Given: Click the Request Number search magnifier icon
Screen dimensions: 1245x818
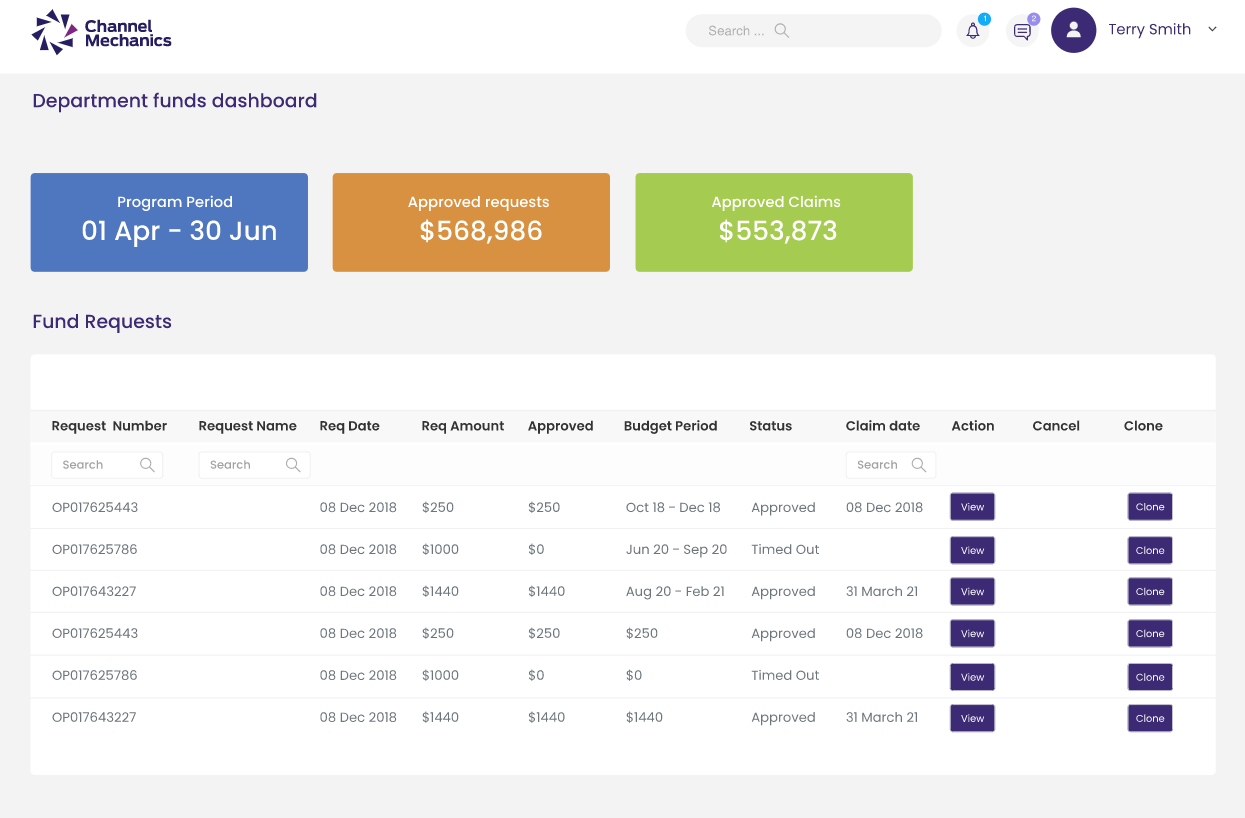Looking at the screenshot, I should coord(147,465).
